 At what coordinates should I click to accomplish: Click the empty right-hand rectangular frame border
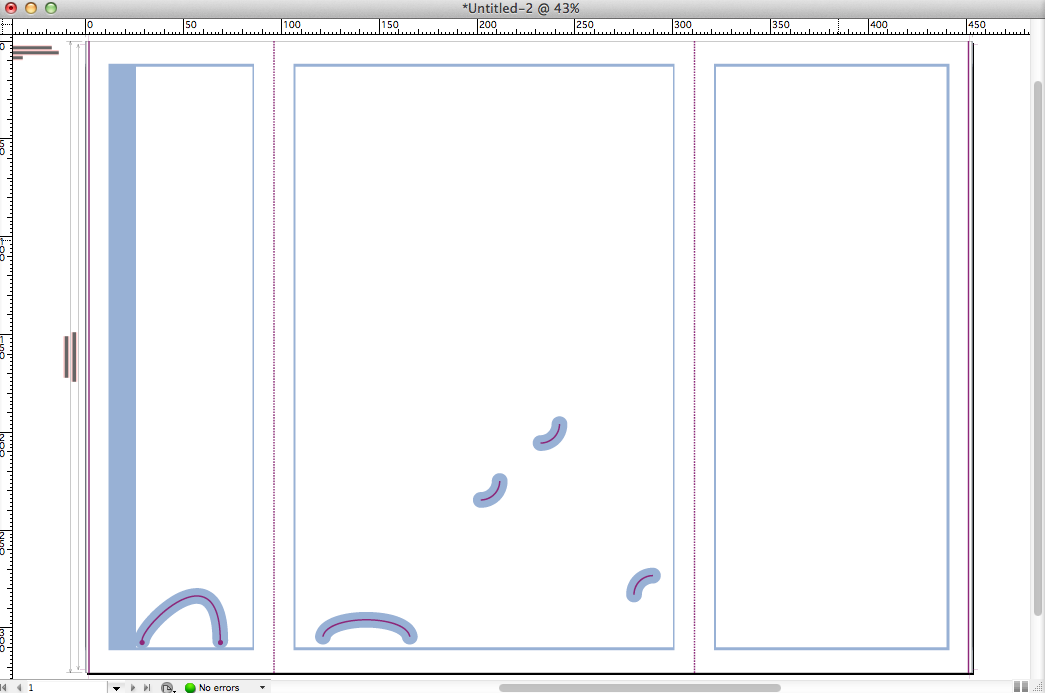[948, 350]
